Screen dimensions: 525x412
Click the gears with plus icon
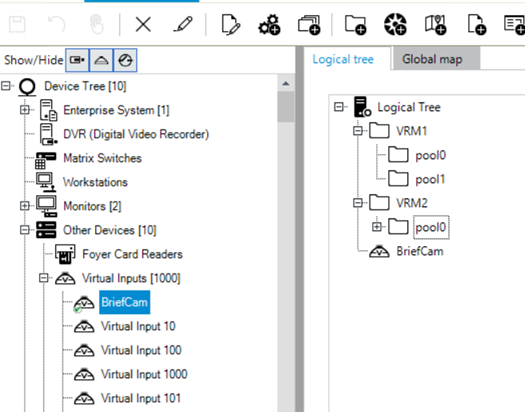click(269, 25)
